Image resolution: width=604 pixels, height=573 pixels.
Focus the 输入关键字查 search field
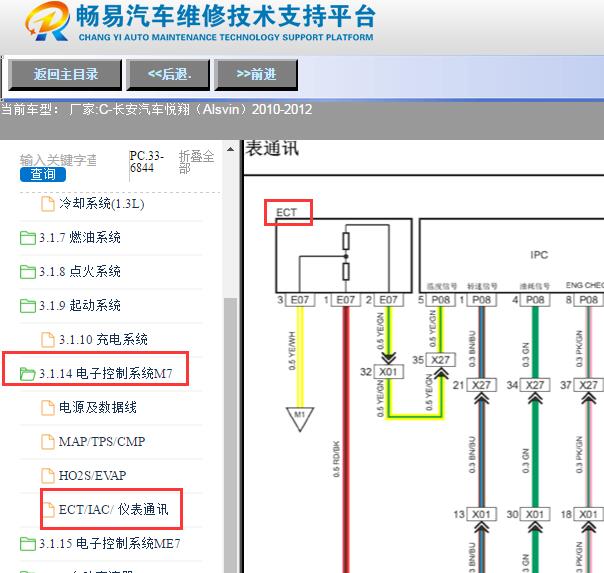tap(58, 160)
